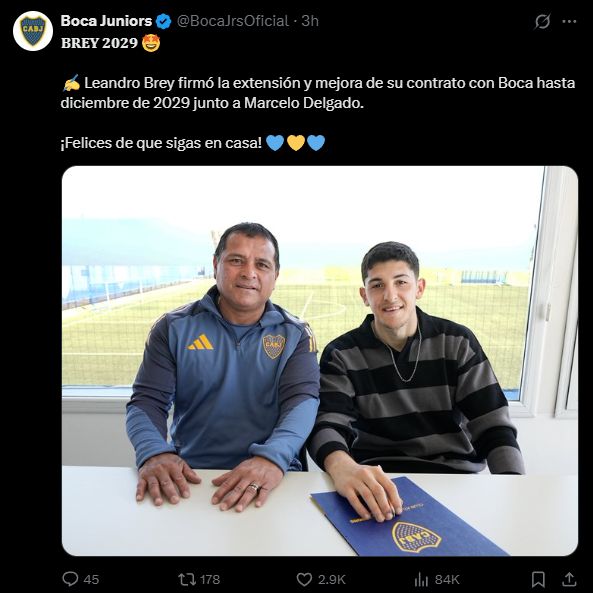Click the 84K views count
The width and height of the screenshot is (593, 593).
pos(447,579)
